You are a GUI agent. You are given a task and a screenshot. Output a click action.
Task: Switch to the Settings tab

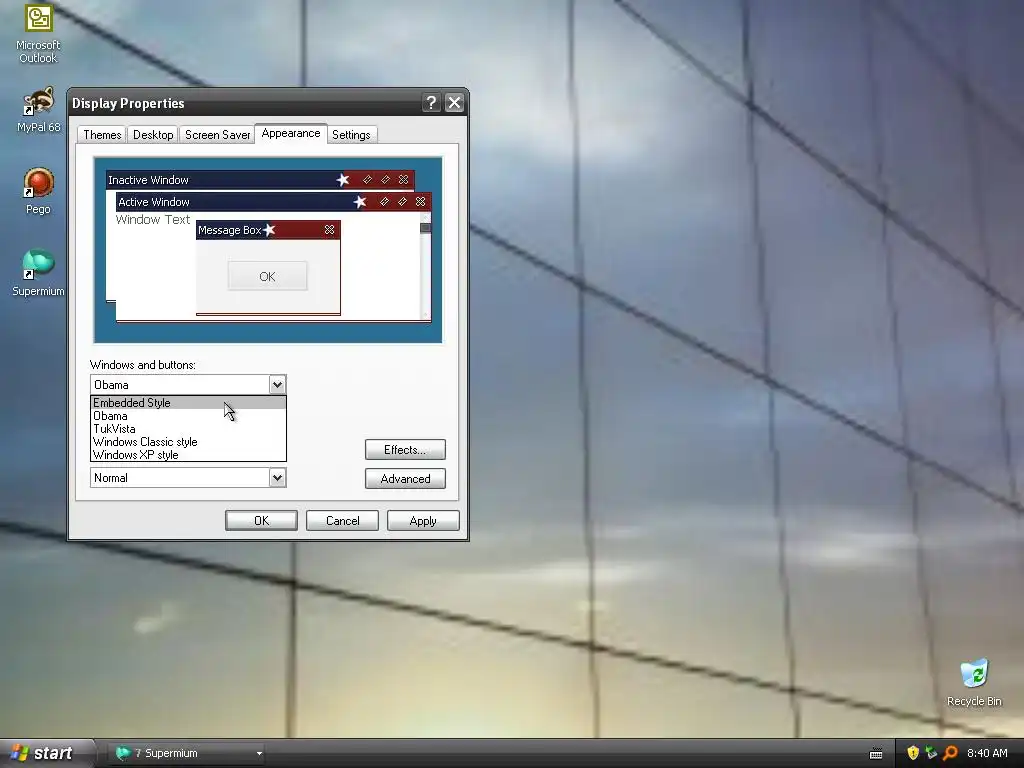pos(351,135)
